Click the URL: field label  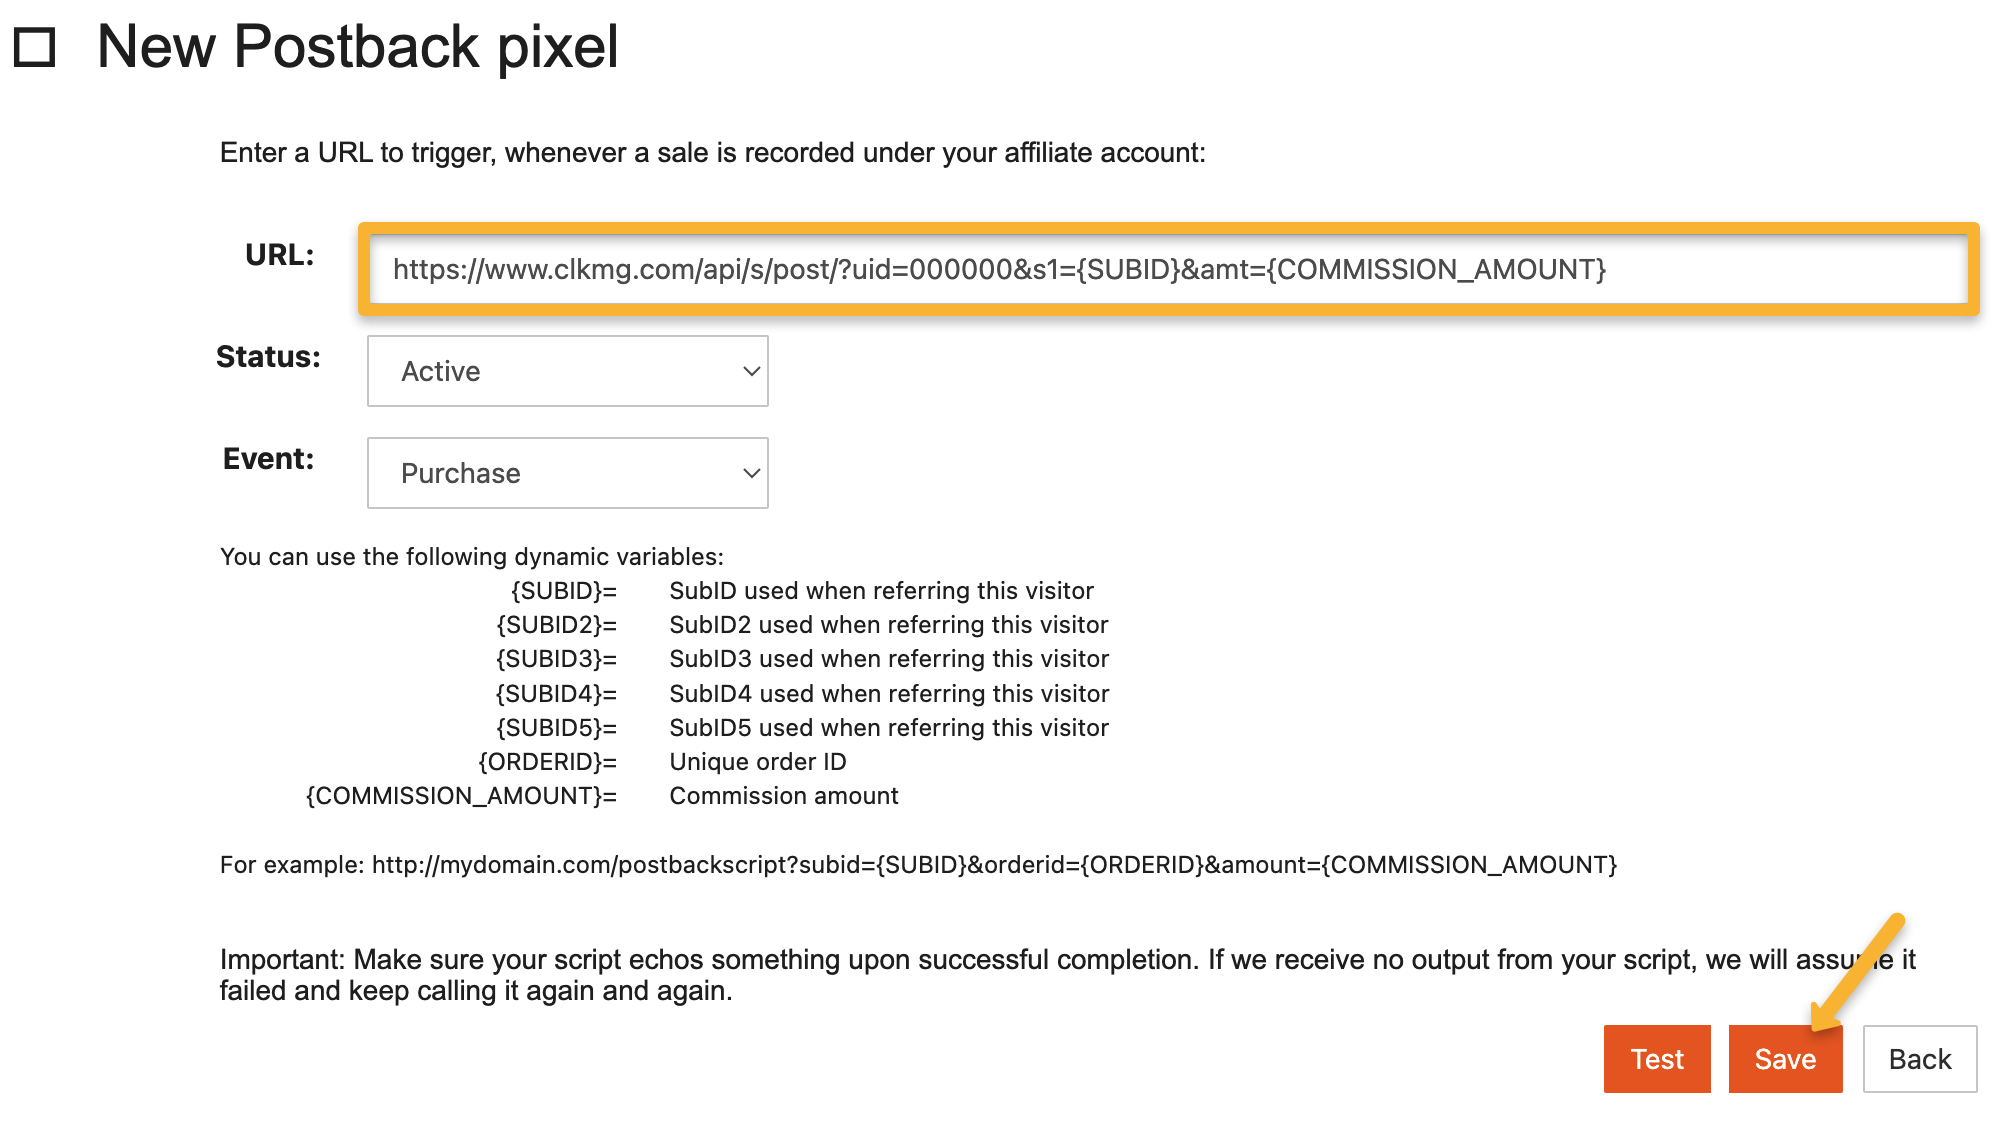tap(279, 255)
